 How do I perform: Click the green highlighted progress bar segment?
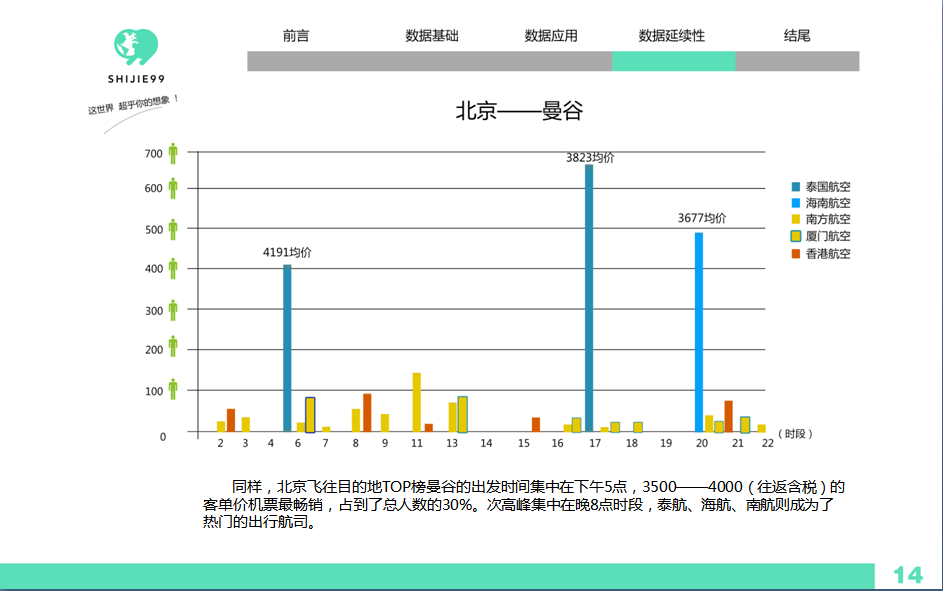pyautogui.click(x=674, y=61)
